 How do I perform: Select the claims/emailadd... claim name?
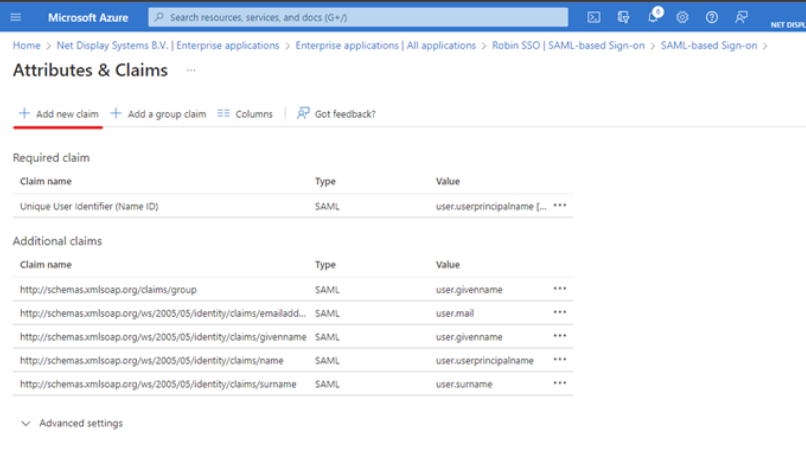coord(162,313)
